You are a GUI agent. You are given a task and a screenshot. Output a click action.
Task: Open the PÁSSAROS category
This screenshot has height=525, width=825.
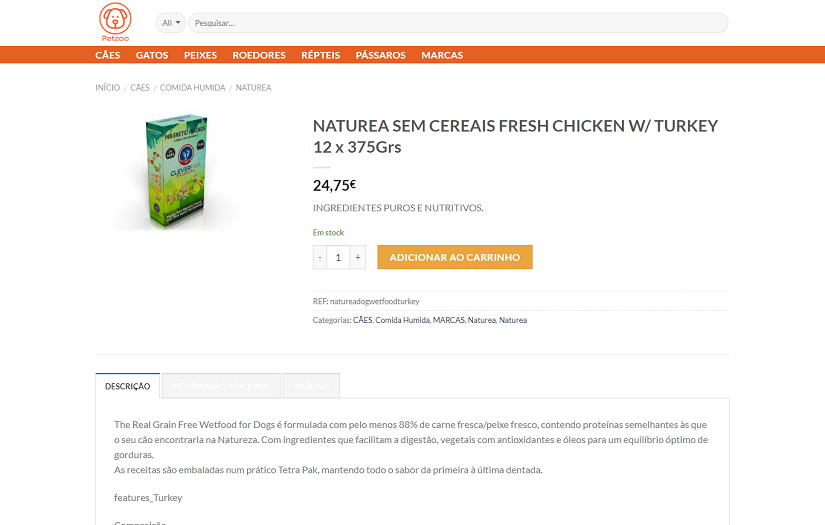pyautogui.click(x=380, y=55)
